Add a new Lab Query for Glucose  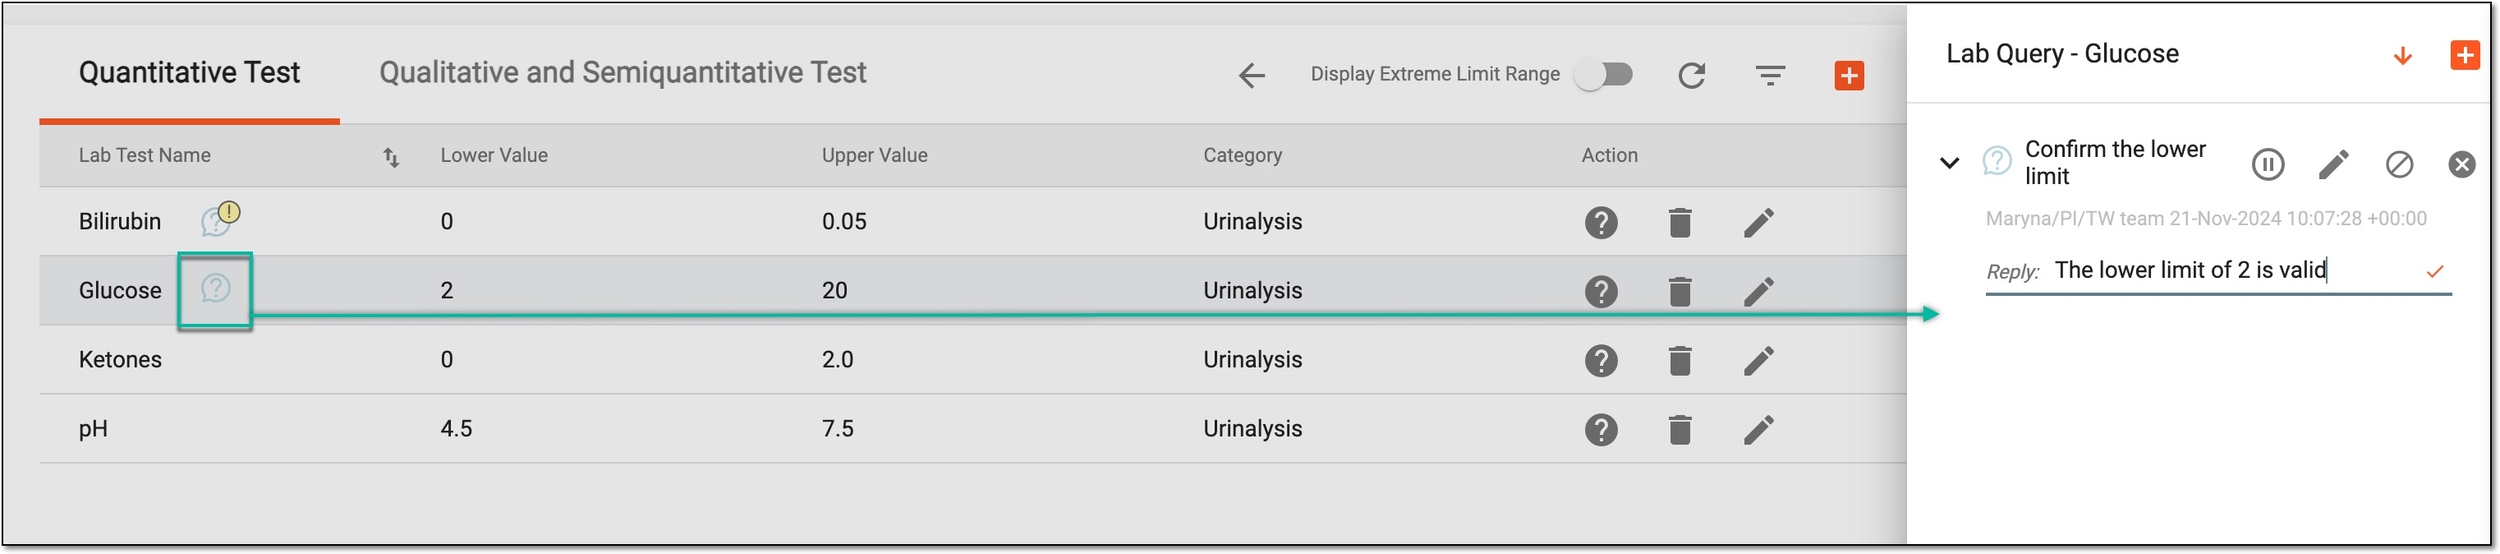point(2465,55)
